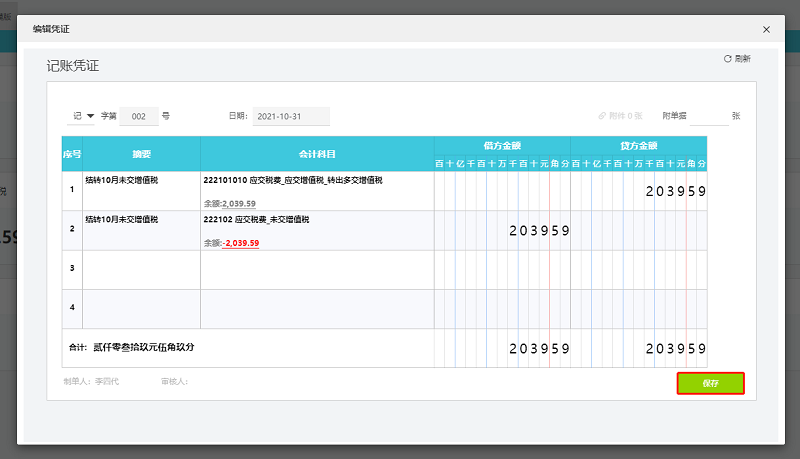Select account 222101010 应交税费 in row 1
The image size is (800, 459).
click(x=293, y=181)
